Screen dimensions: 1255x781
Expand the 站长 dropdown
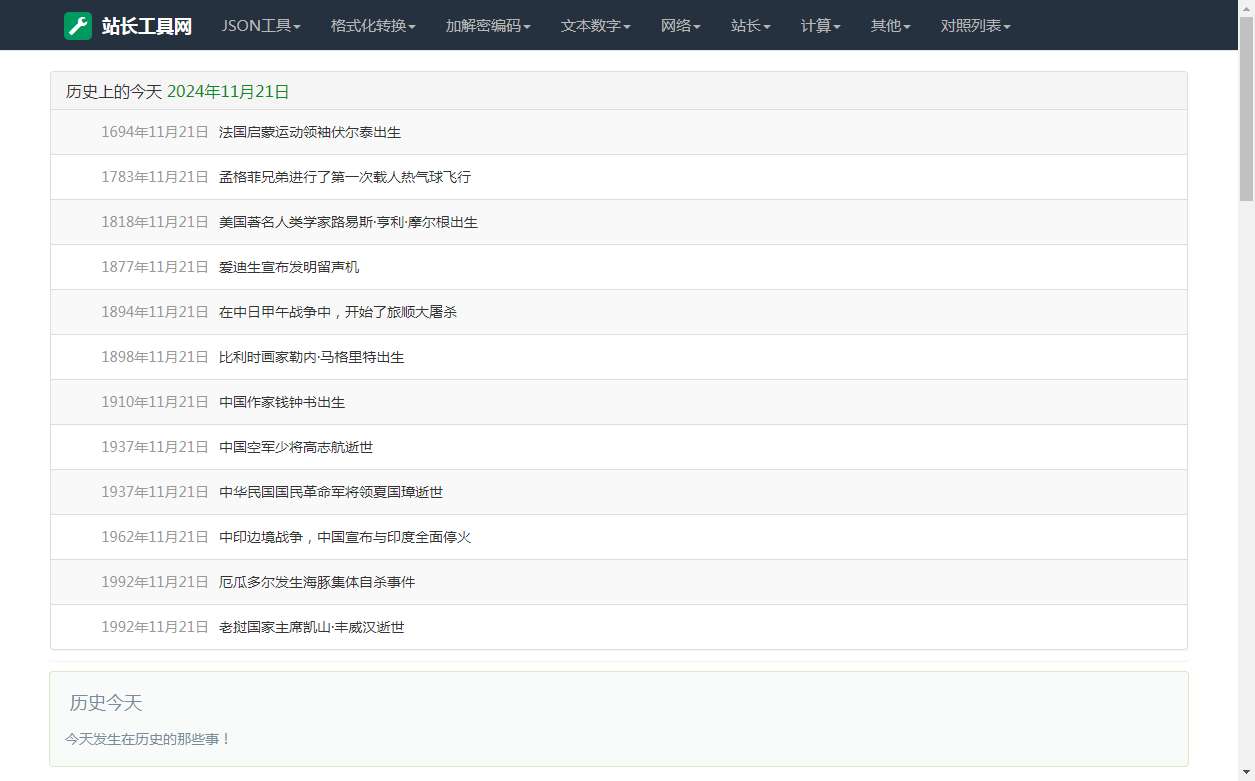(750, 26)
